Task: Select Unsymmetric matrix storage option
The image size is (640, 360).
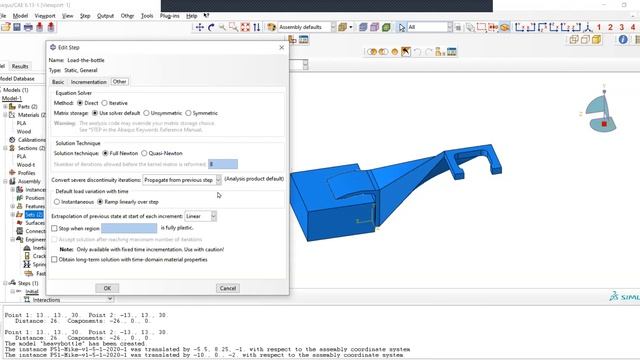Action: tap(146, 113)
